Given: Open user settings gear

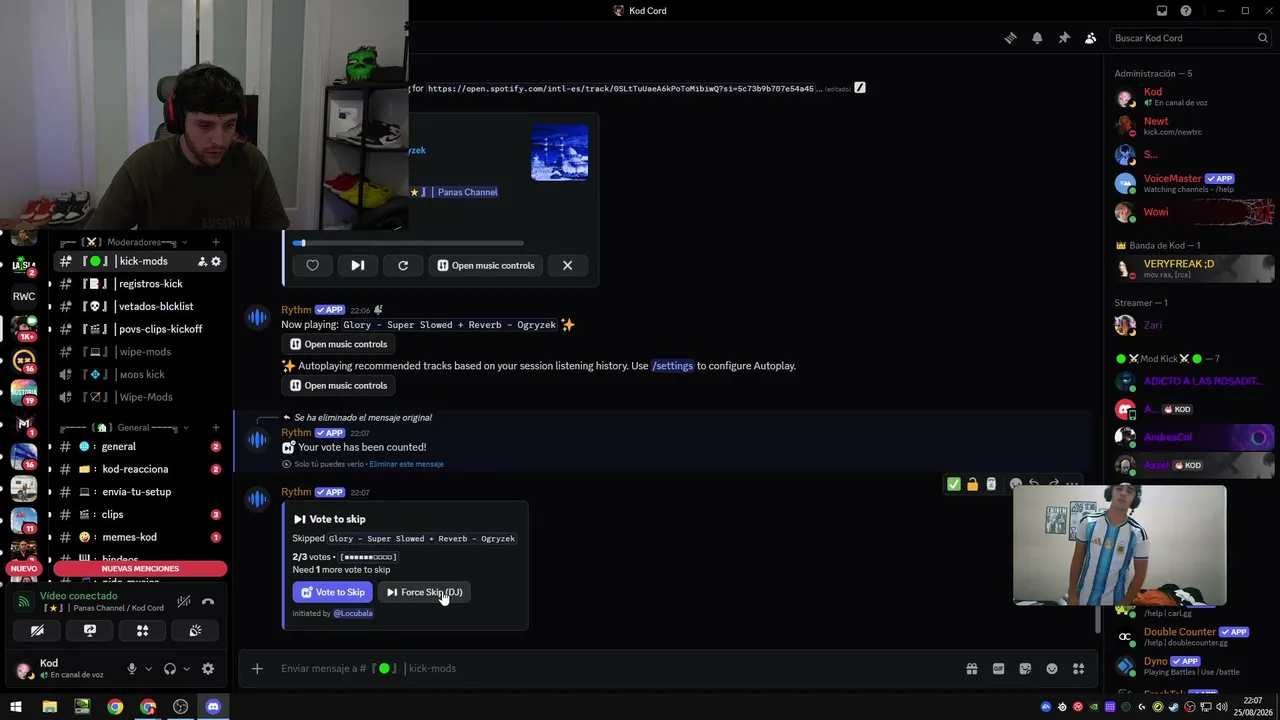Looking at the screenshot, I should click(x=208, y=669).
